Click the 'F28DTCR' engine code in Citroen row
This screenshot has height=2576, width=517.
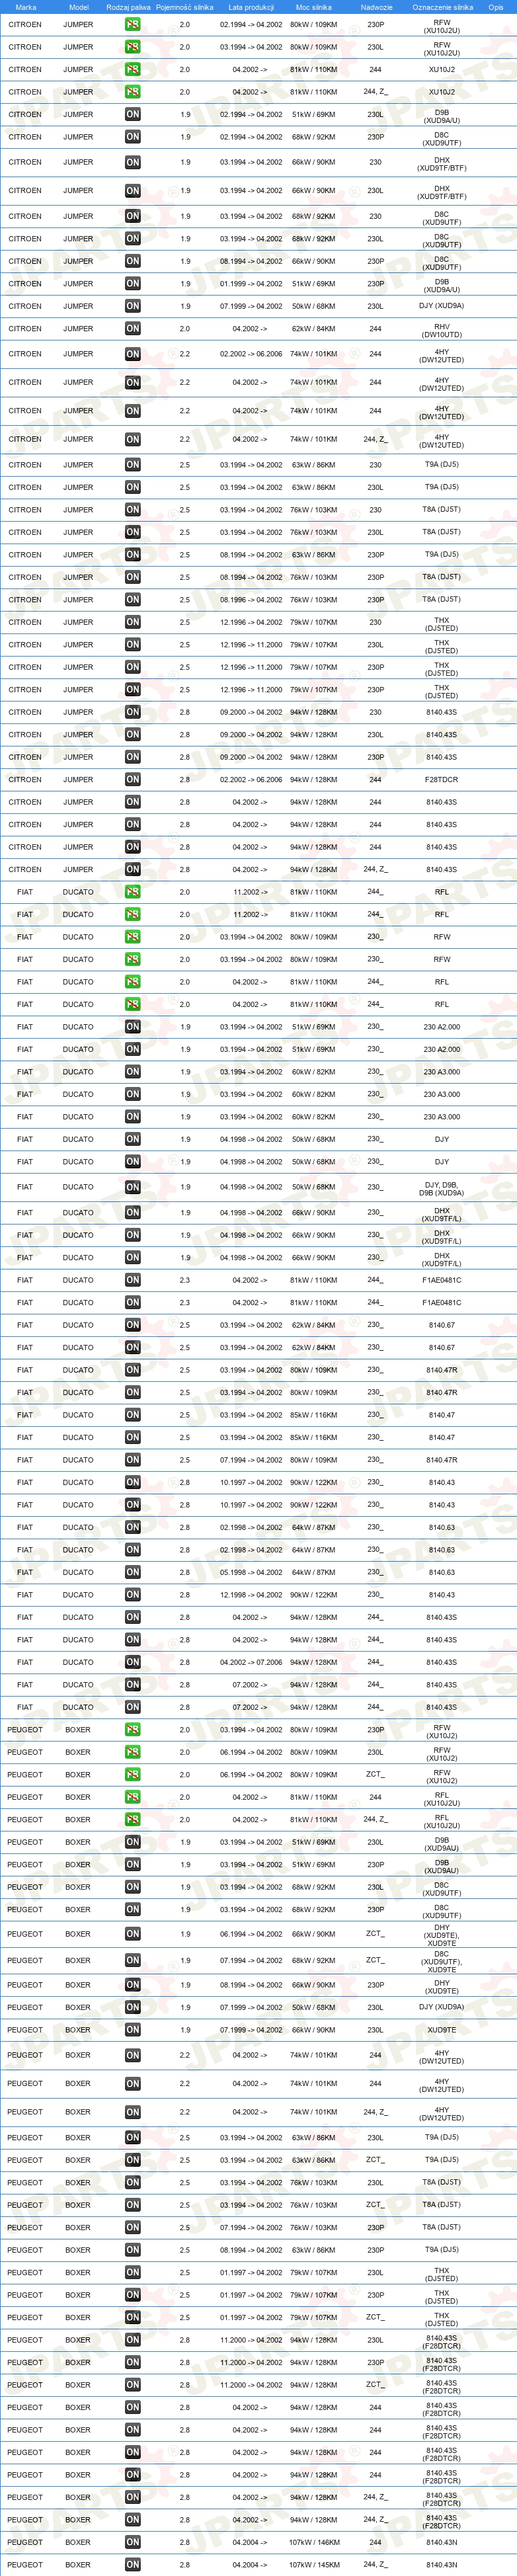442,780
